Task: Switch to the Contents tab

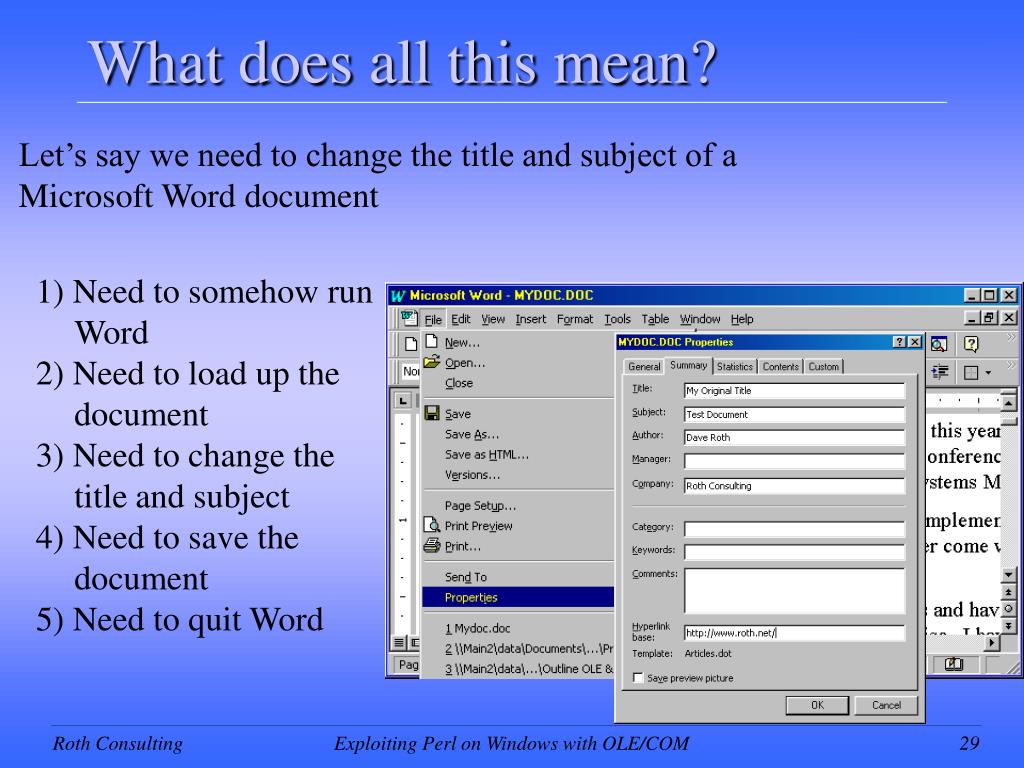Action: coord(780,366)
